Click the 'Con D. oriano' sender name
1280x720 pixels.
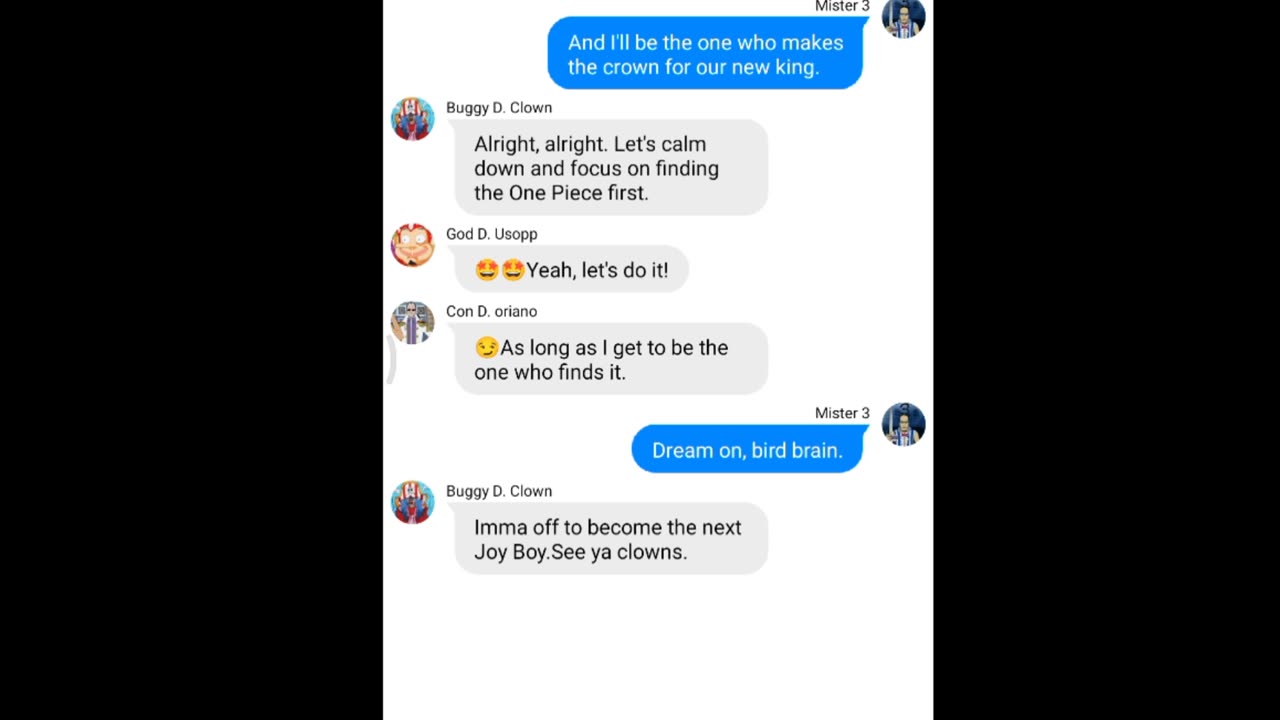coord(491,311)
